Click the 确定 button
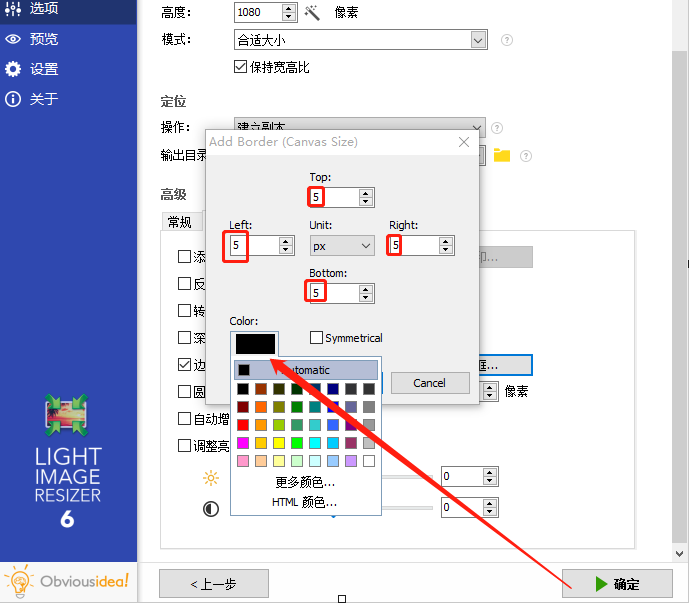Screen dimensions: 689x603 coord(617,584)
